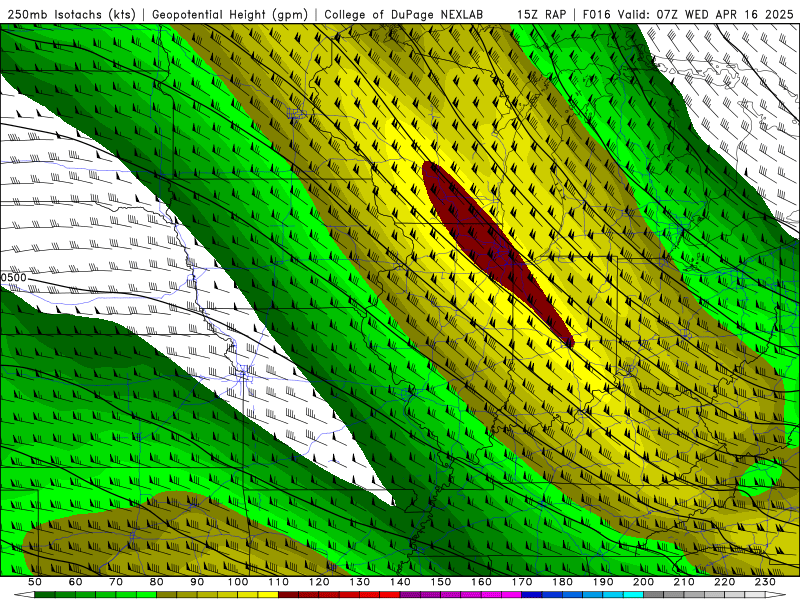Screen dimensions: 800x600
Task: Click the "80" value on the color scale
Action: pos(156,582)
